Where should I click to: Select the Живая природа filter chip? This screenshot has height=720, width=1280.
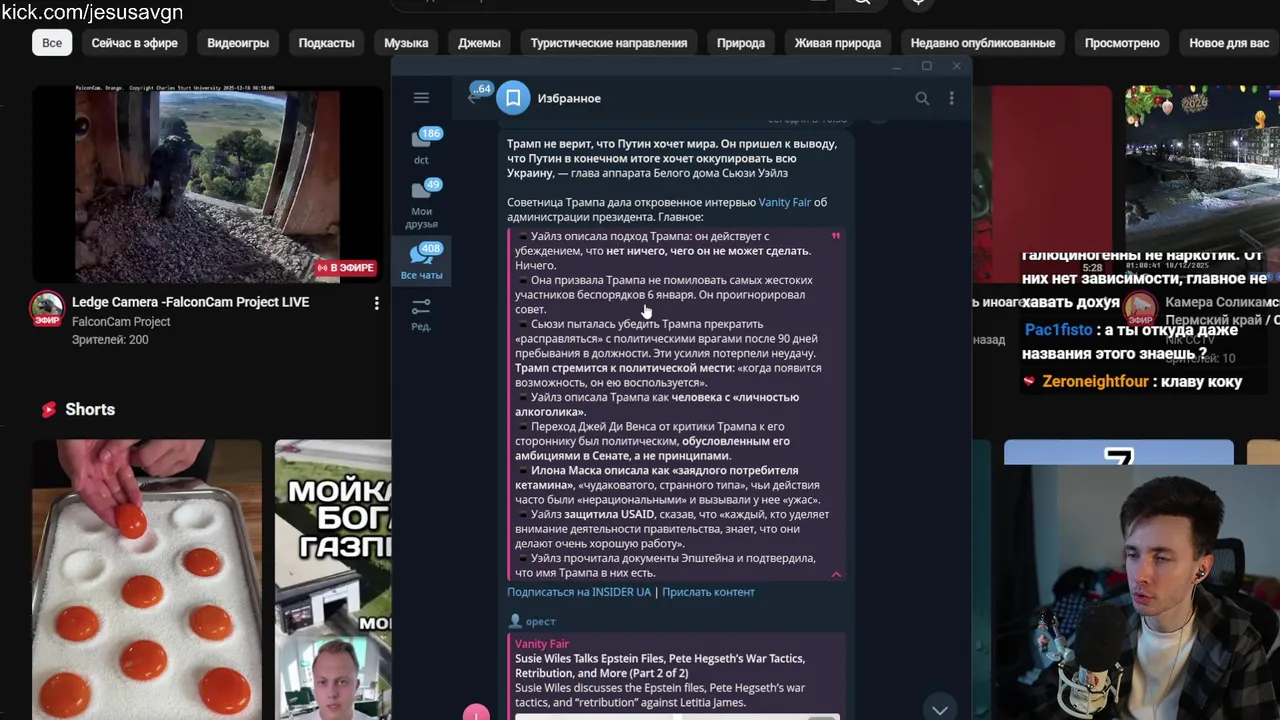[838, 43]
